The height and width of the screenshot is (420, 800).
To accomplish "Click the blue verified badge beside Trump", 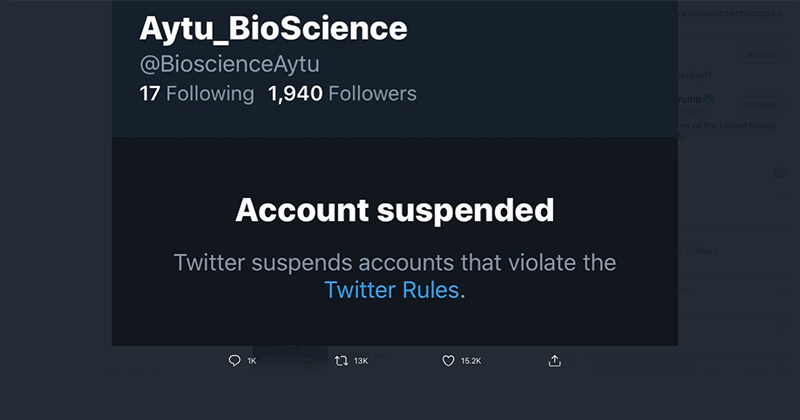I will pos(708,100).
